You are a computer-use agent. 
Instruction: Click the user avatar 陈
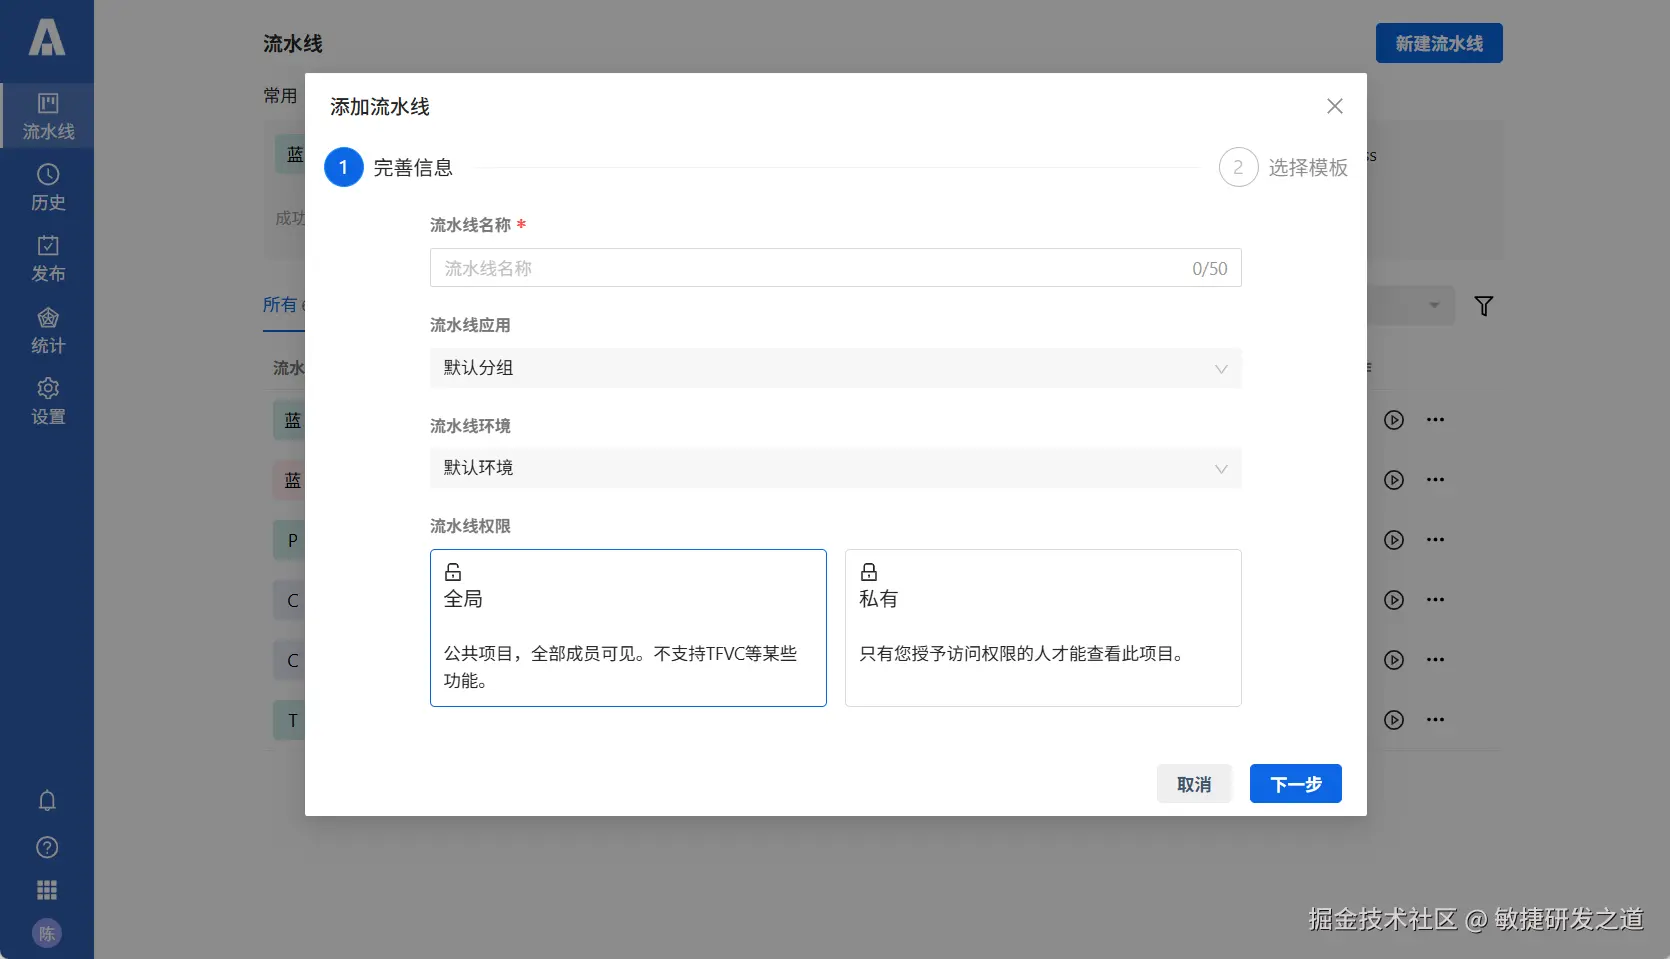coord(47,933)
